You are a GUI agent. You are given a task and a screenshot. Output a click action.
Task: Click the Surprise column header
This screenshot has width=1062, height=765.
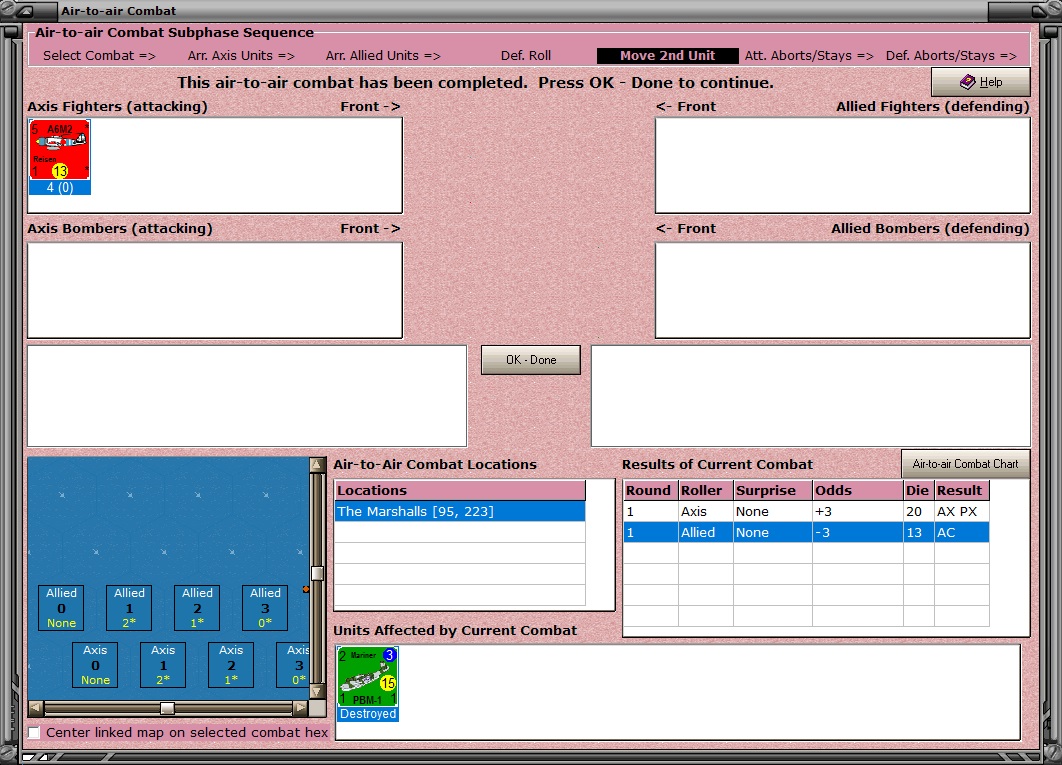click(x=772, y=491)
